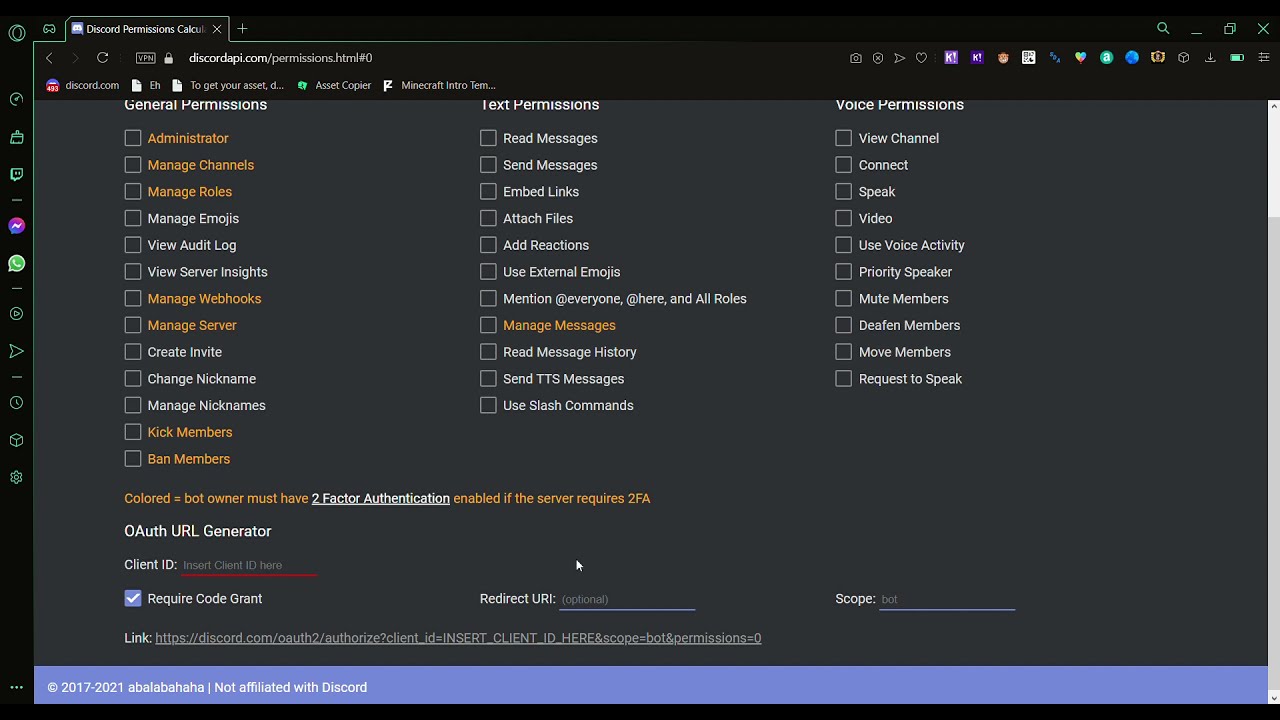Open GX Control speedometer in sidebar
The height and width of the screenshot is (720, 1280).
click(16, 99)
